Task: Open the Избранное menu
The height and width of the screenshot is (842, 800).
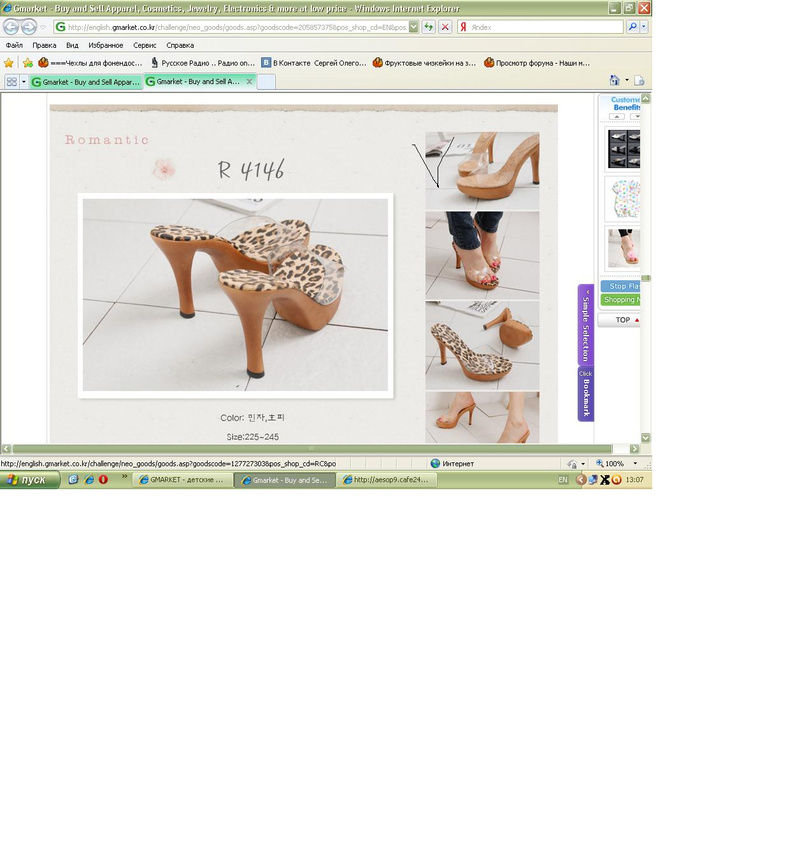Action: click(105, 45)
